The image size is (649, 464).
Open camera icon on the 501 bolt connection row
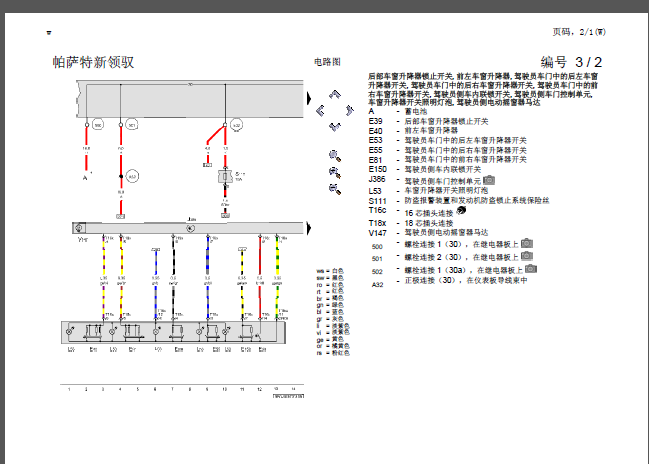point(526,256)
